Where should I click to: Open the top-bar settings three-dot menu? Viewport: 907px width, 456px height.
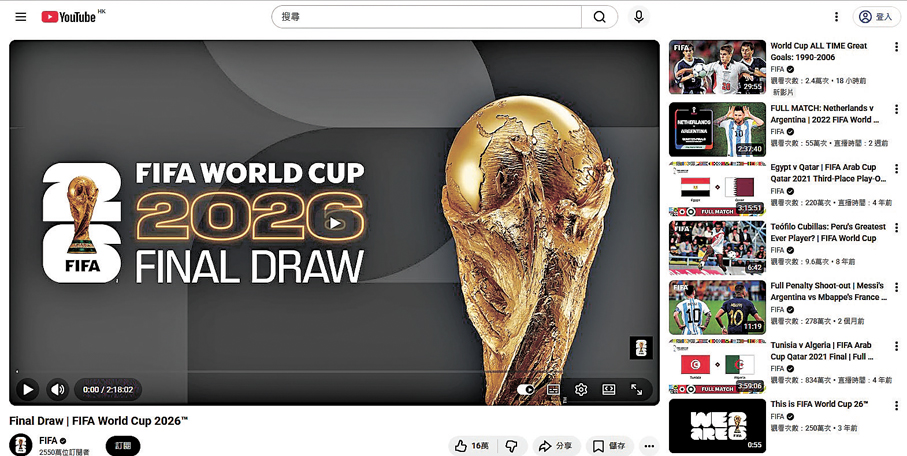836,17
